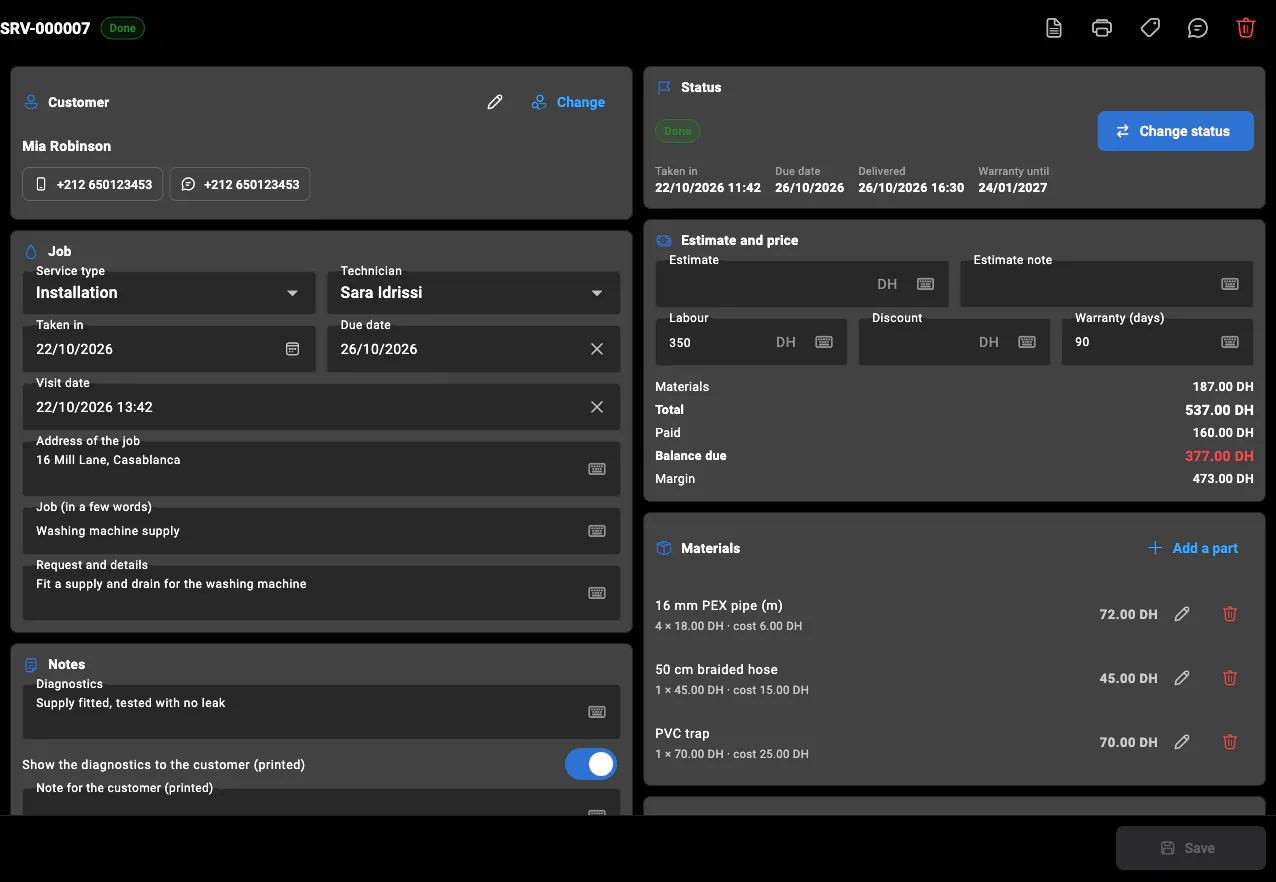
Task: Remove the 50 cm braided hose entry
Action: coord(1230,678)
